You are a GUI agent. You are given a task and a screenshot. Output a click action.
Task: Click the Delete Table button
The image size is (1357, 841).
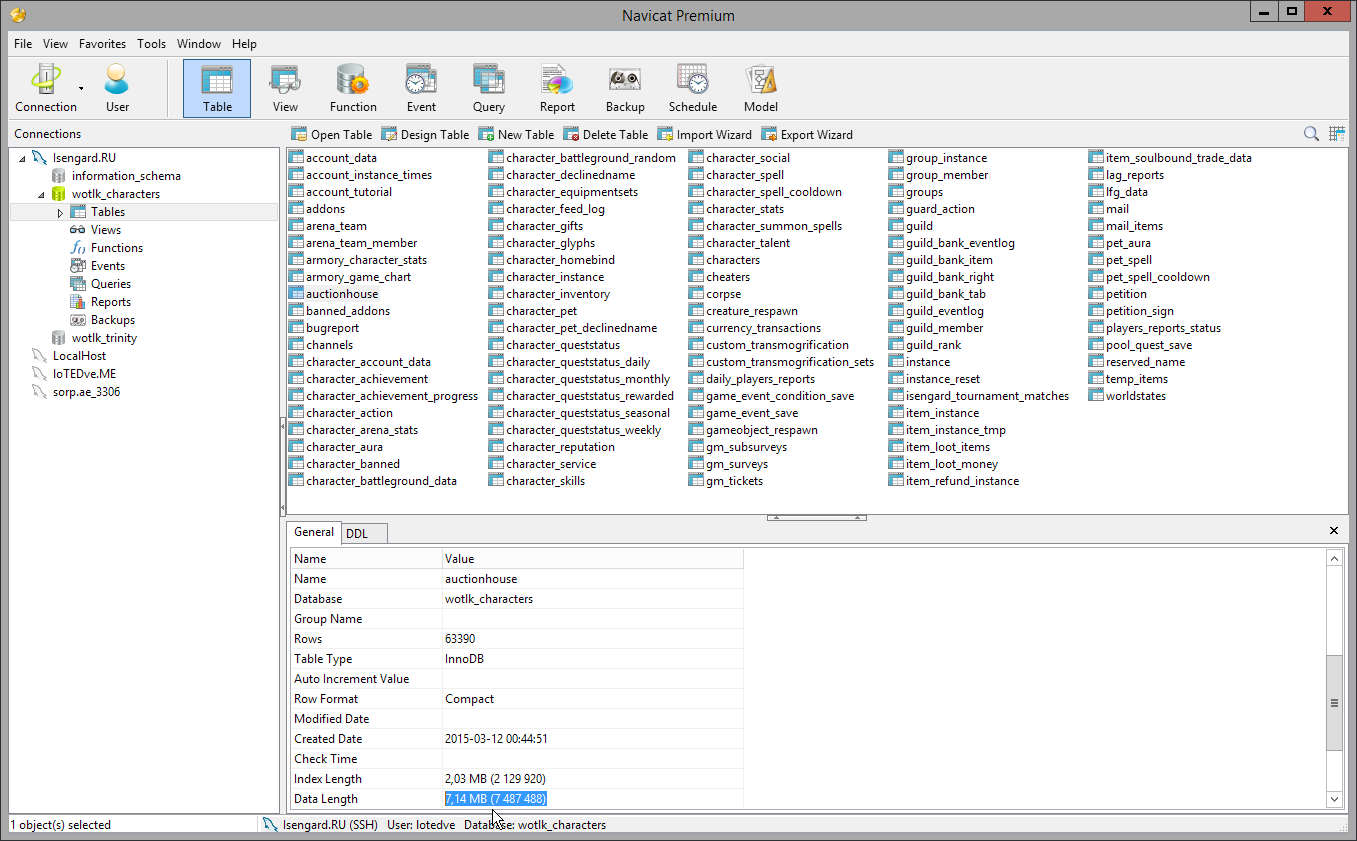[605, 134]
